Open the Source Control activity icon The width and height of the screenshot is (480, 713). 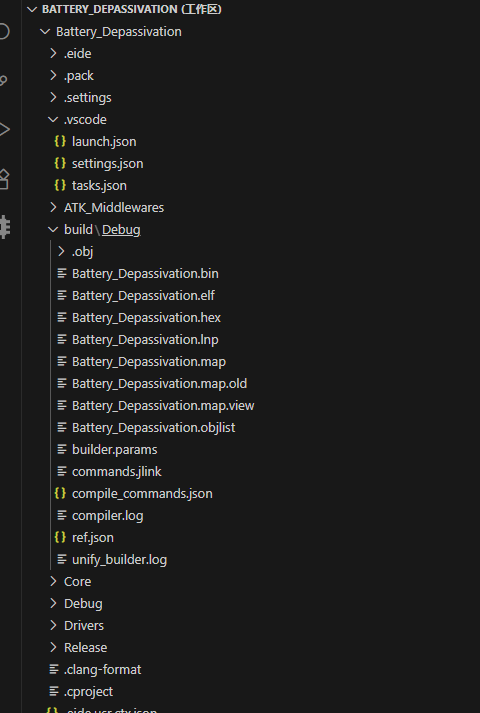click(x=4, y=81)
